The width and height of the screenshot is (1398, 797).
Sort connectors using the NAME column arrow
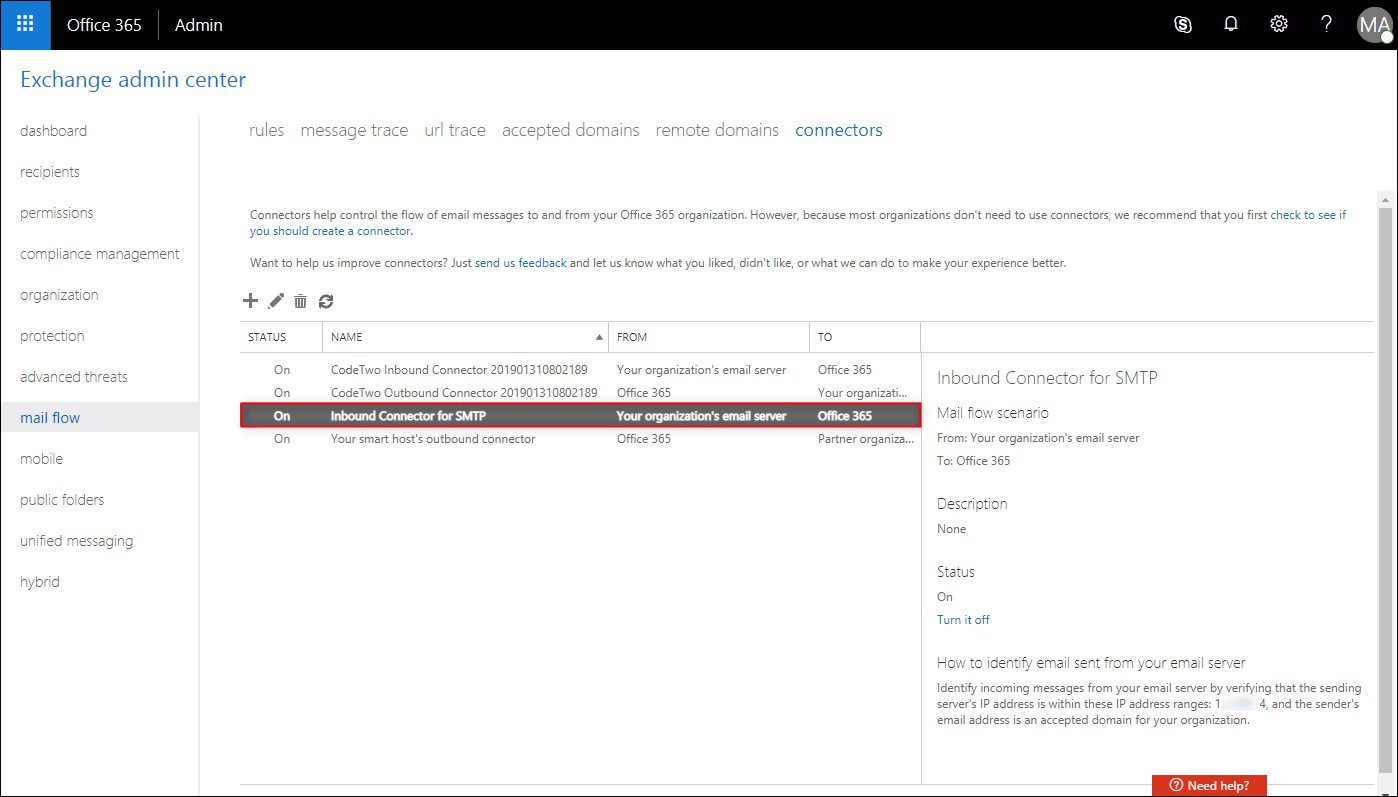point(599,337)
